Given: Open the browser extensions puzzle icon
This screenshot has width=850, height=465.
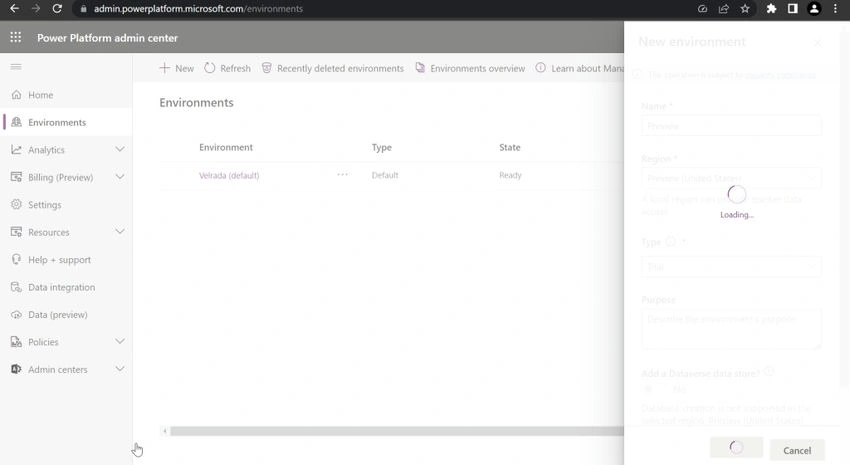Looking at the screenshot, I should tap(771, 9).
